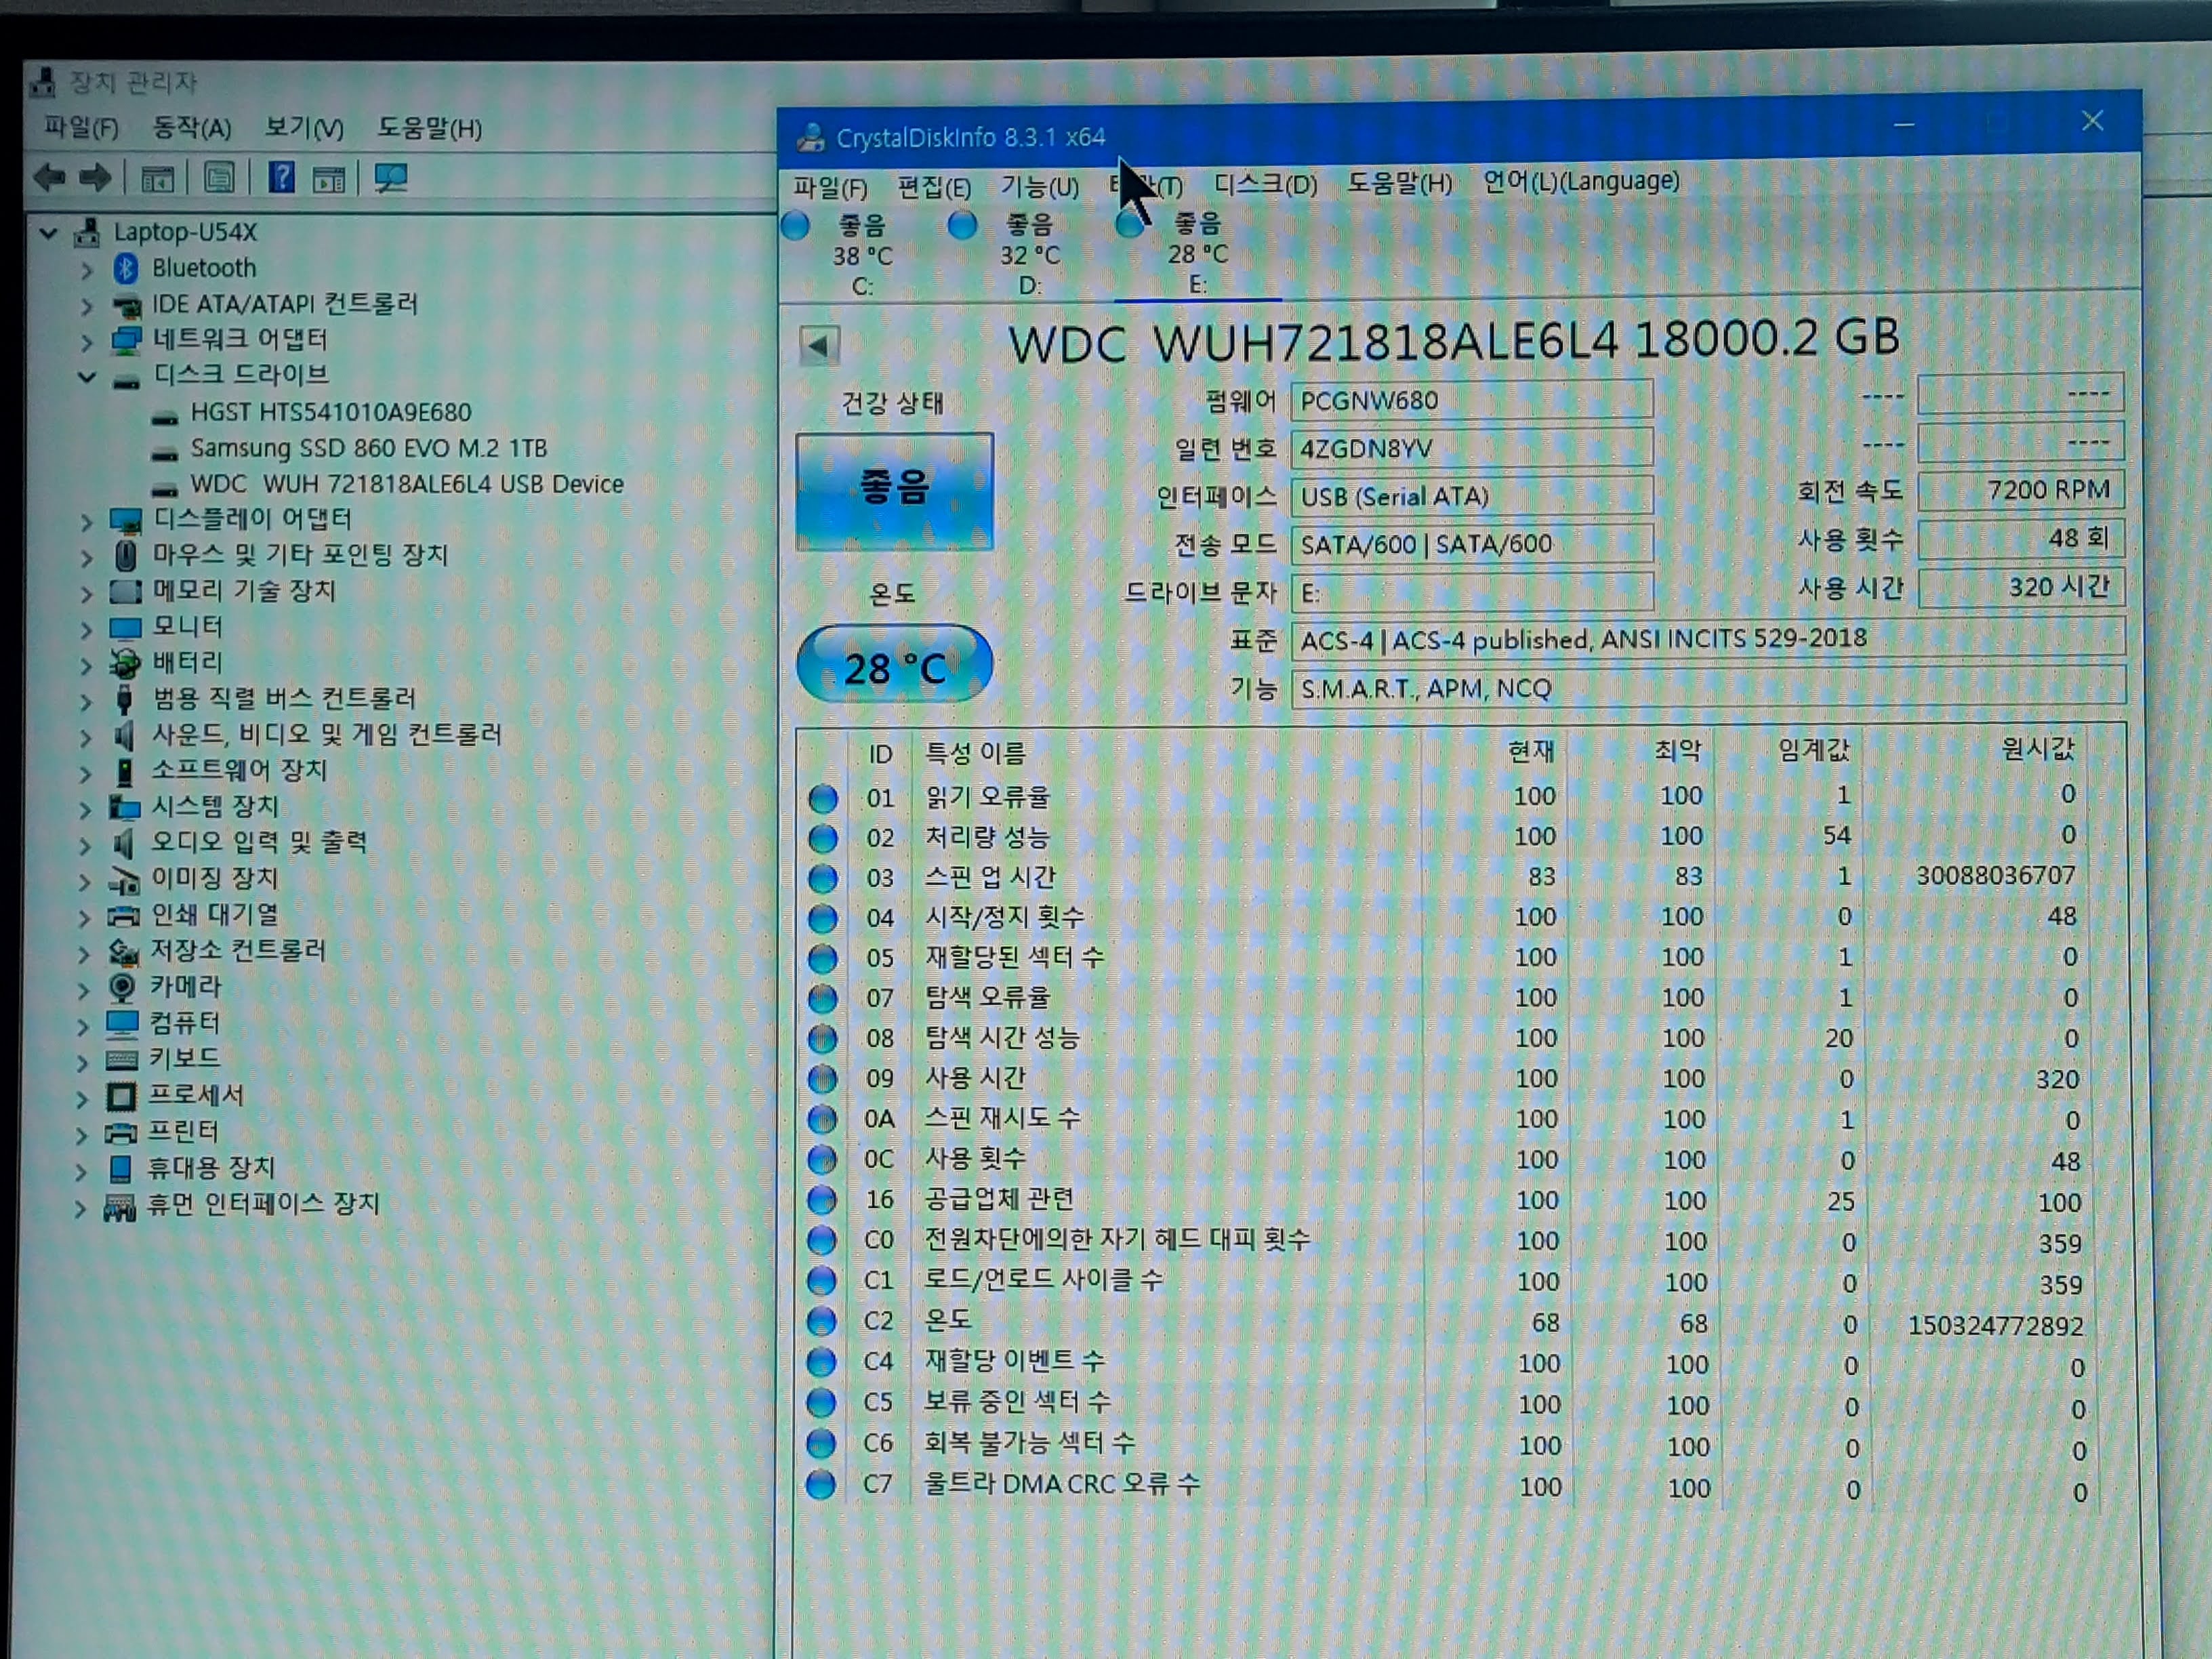This screenshot has height=1659, width=2212.
Task: Click the Device Manager properties toolbar icon
Action: [219, 179]
